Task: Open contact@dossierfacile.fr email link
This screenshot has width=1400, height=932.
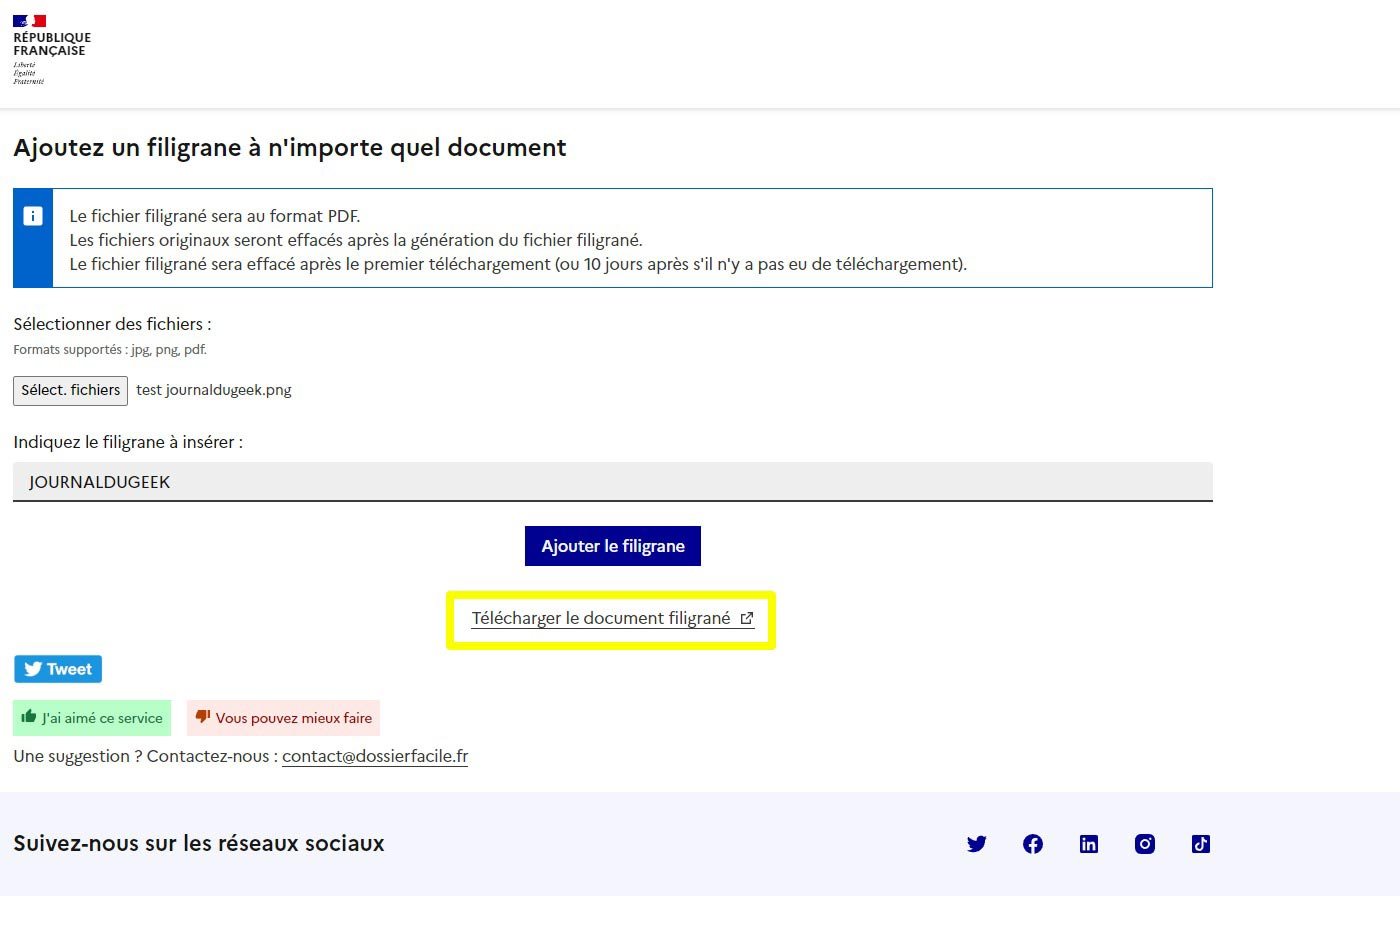Action: (x=375, y=756)
